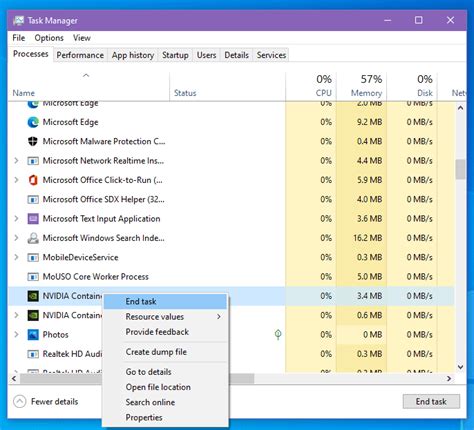Image resolution: width=474 pixels, height=430 pixels.
Task: Expand the Microsoft Office Click-to-Run group
Action: pos(16,180)
